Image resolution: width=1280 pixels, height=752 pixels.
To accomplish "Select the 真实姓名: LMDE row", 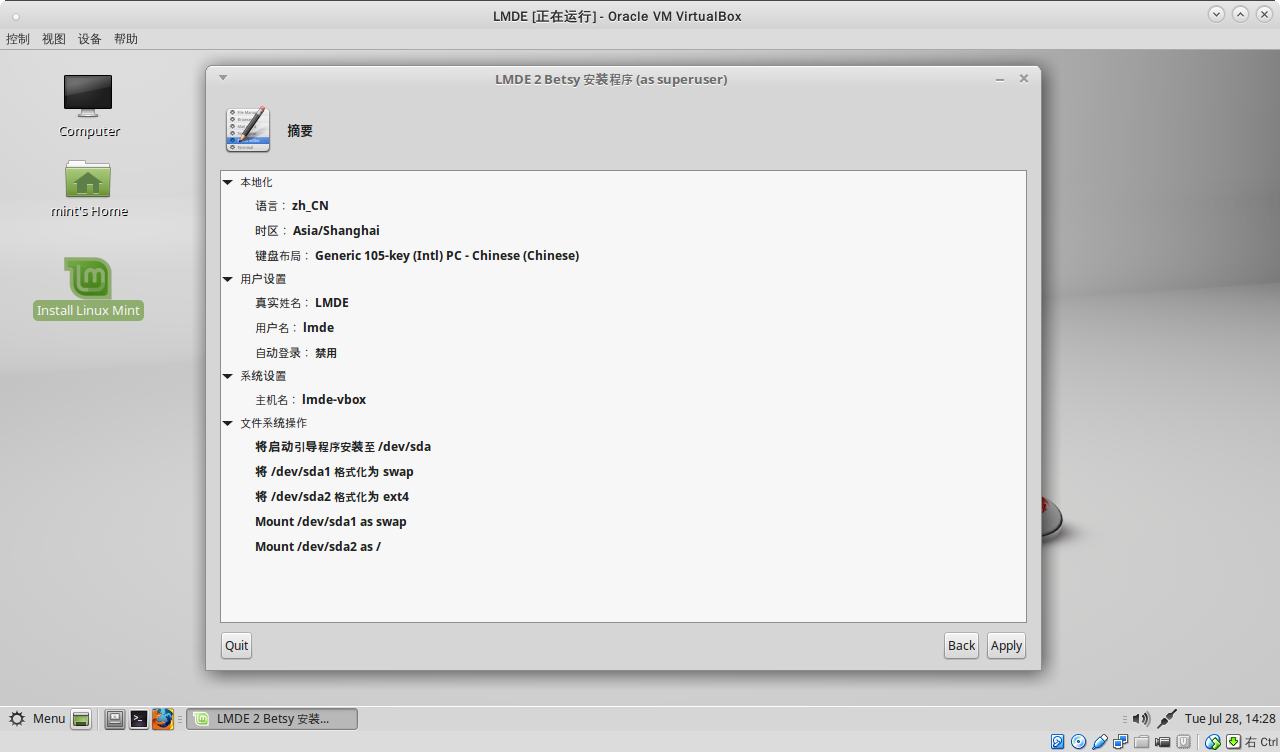I will pos(624,303).
